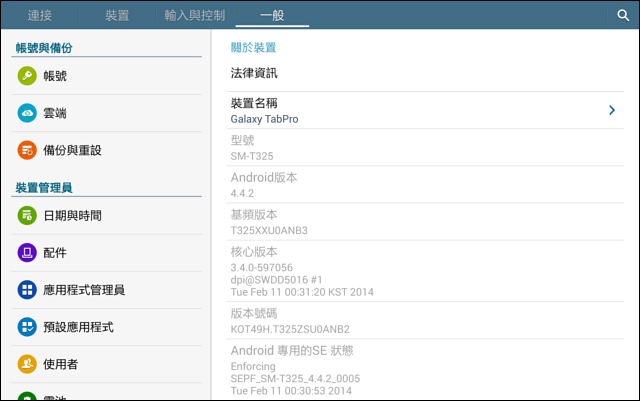
Task: Open 雲端 settings item
Action: click(107, 113)
